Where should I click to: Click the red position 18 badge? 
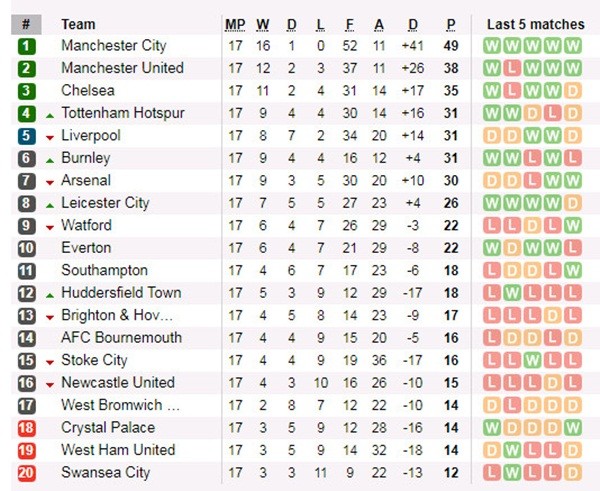[26, 428]
